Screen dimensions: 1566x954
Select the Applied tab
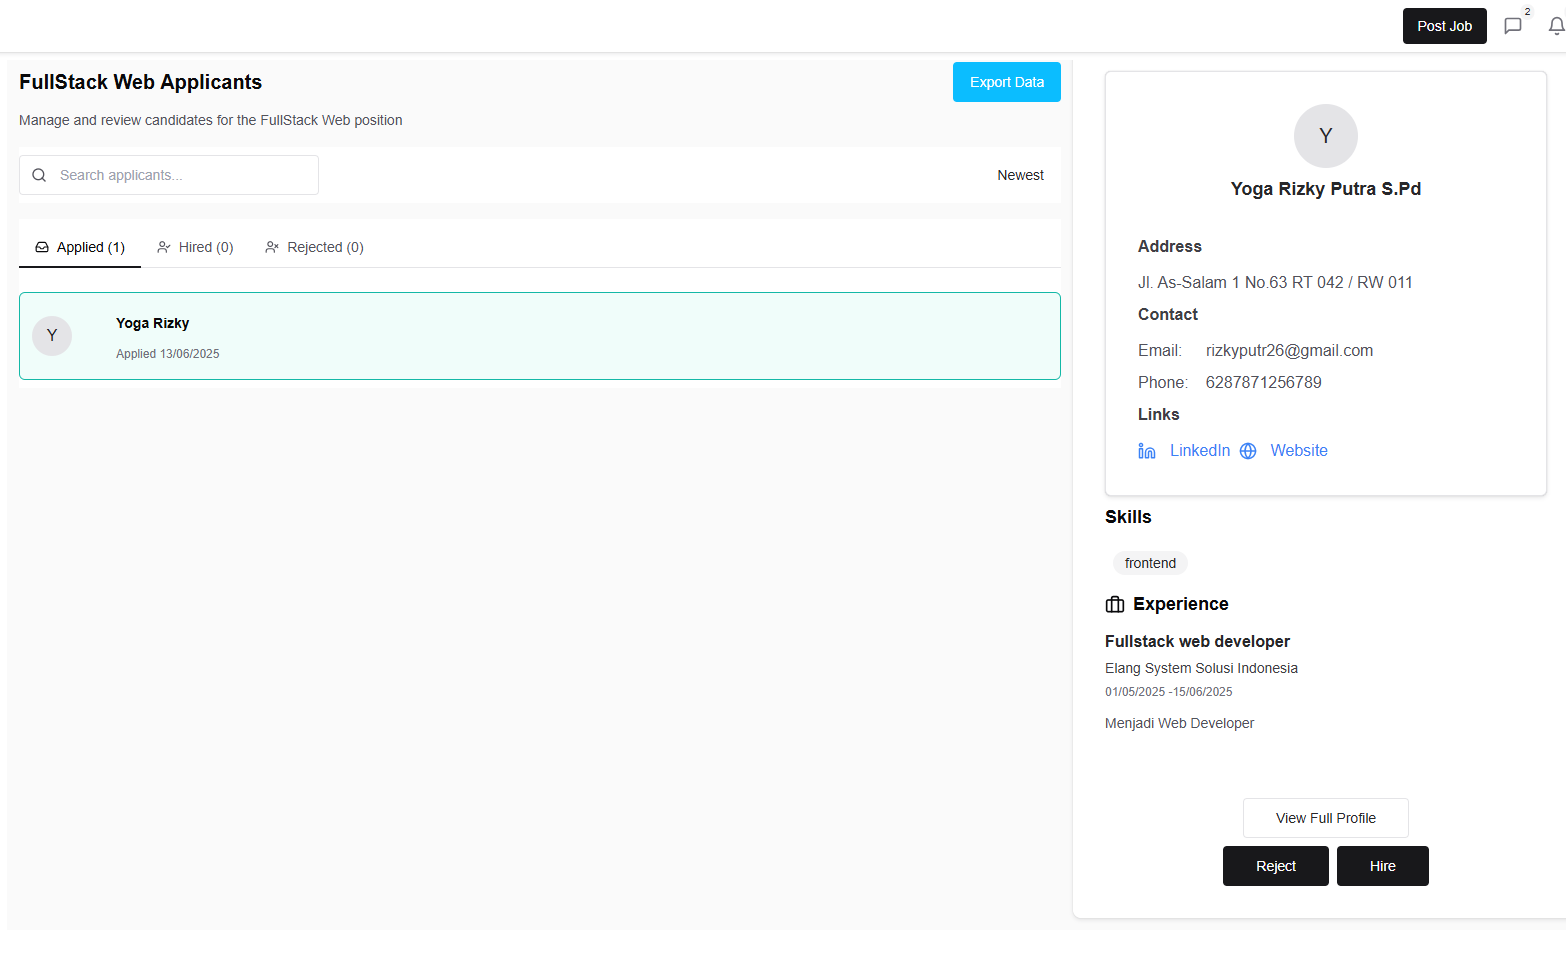pos(80,246)
